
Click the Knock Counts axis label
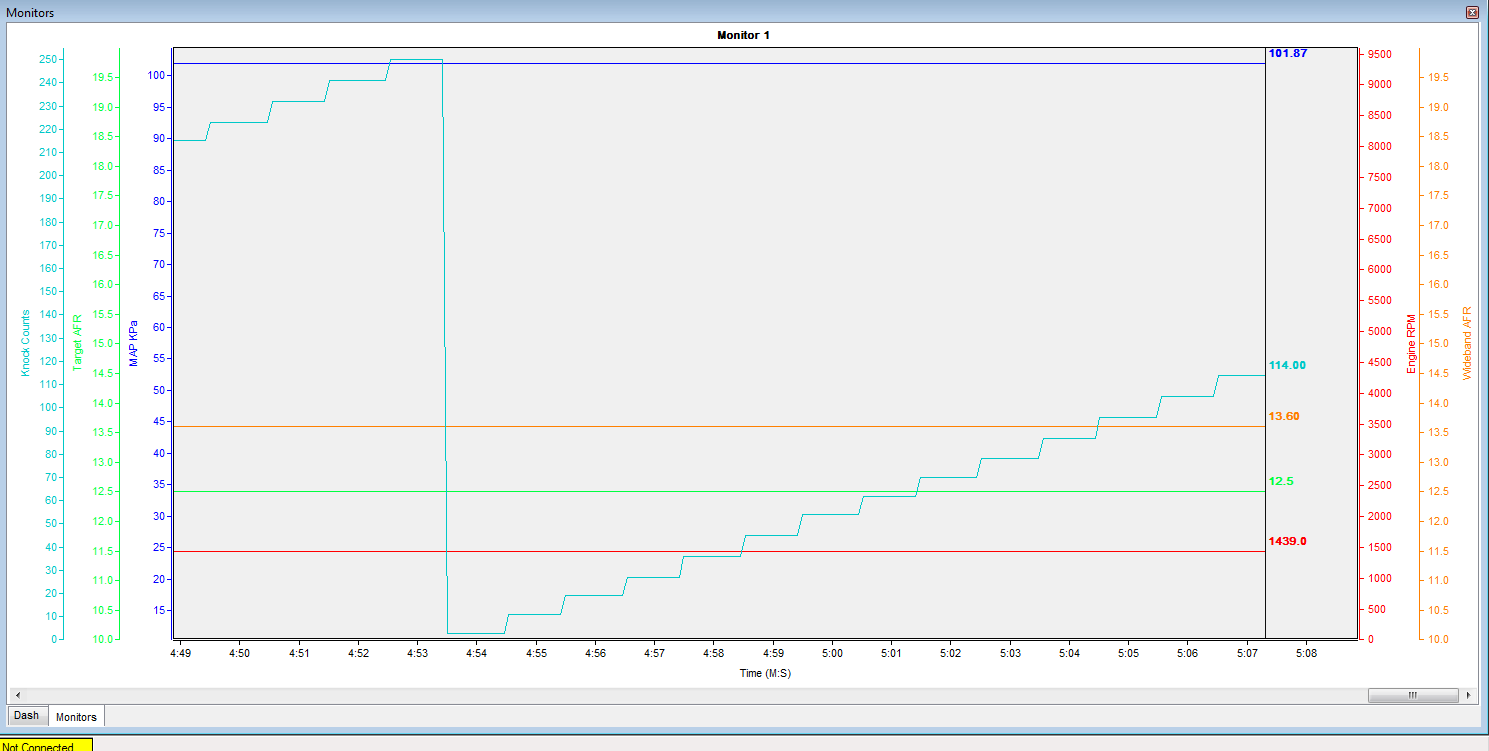pyautogui.click(x=26, y=342)
